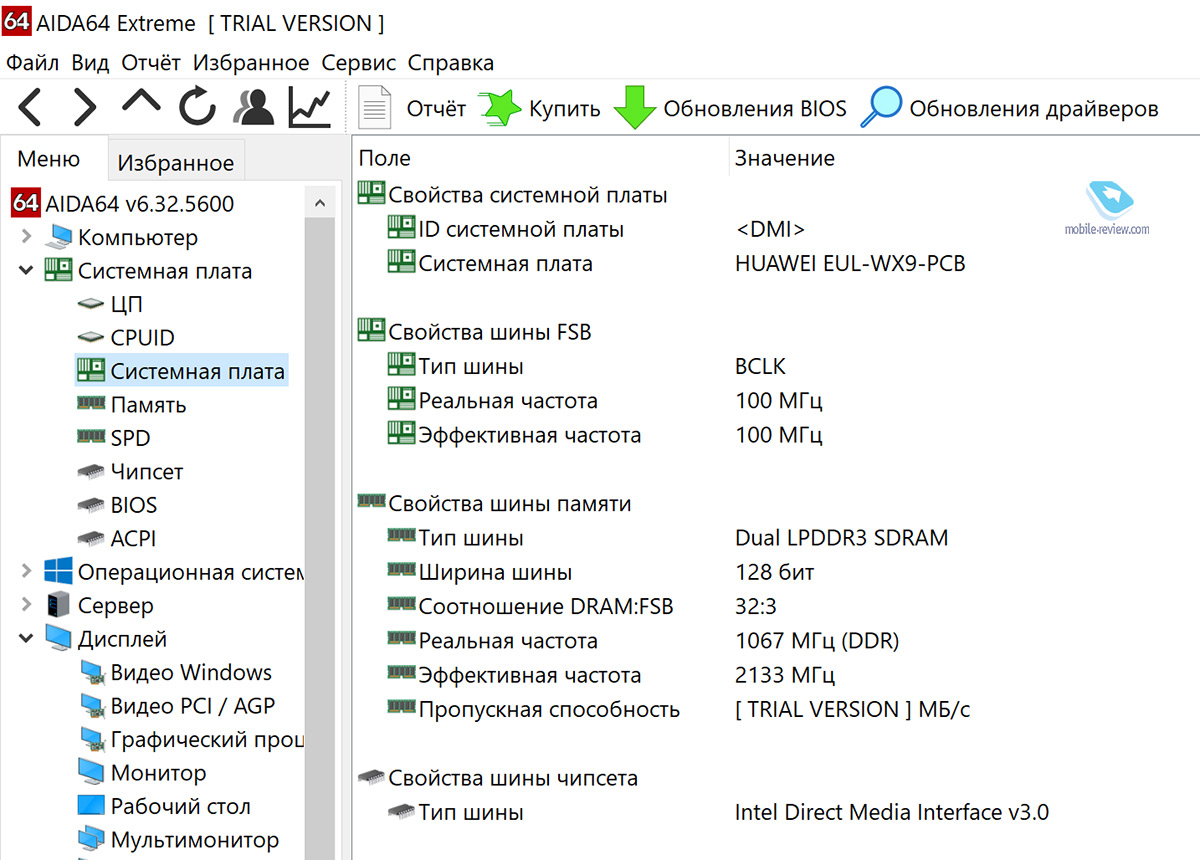
Task: Expand the Компьютер tree node
Action: coord(26,237)
